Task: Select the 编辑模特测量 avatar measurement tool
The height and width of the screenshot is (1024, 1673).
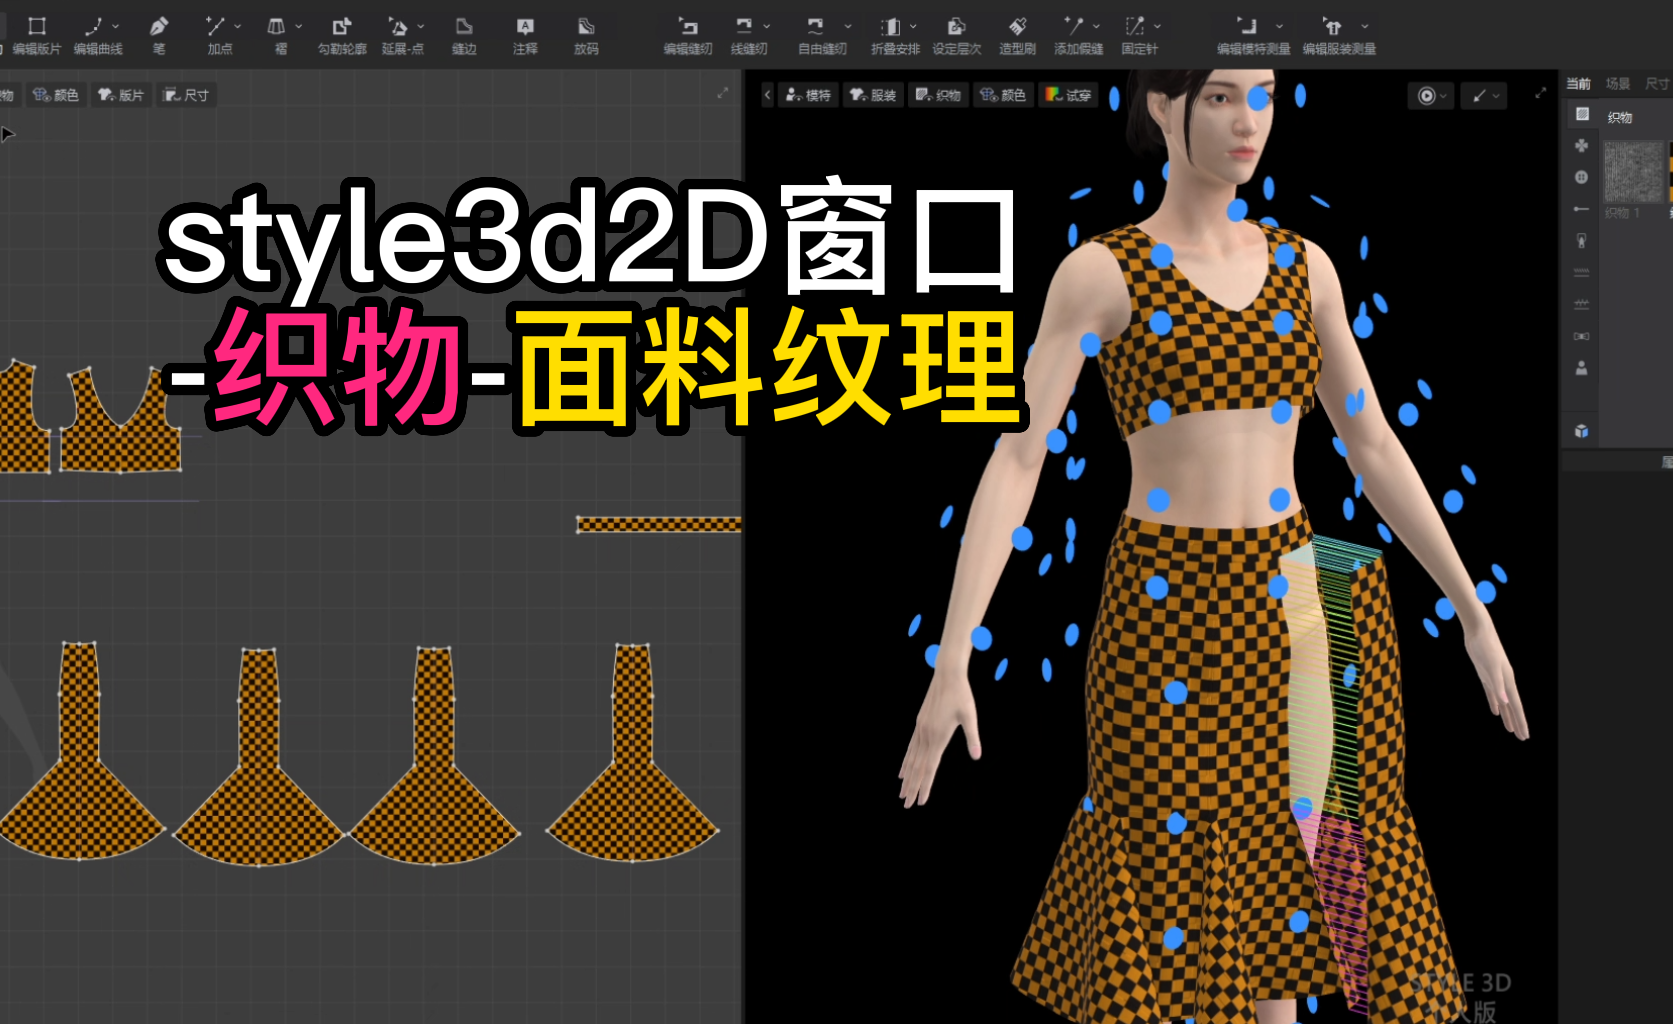Action: coord(1253,35)
